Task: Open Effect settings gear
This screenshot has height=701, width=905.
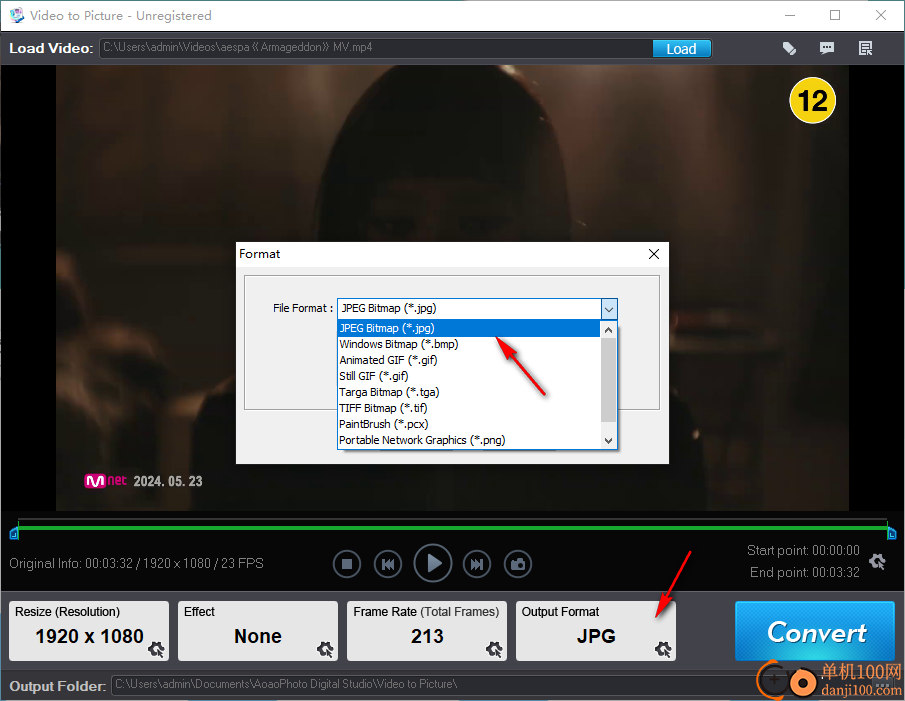Action: click(326, 649)
